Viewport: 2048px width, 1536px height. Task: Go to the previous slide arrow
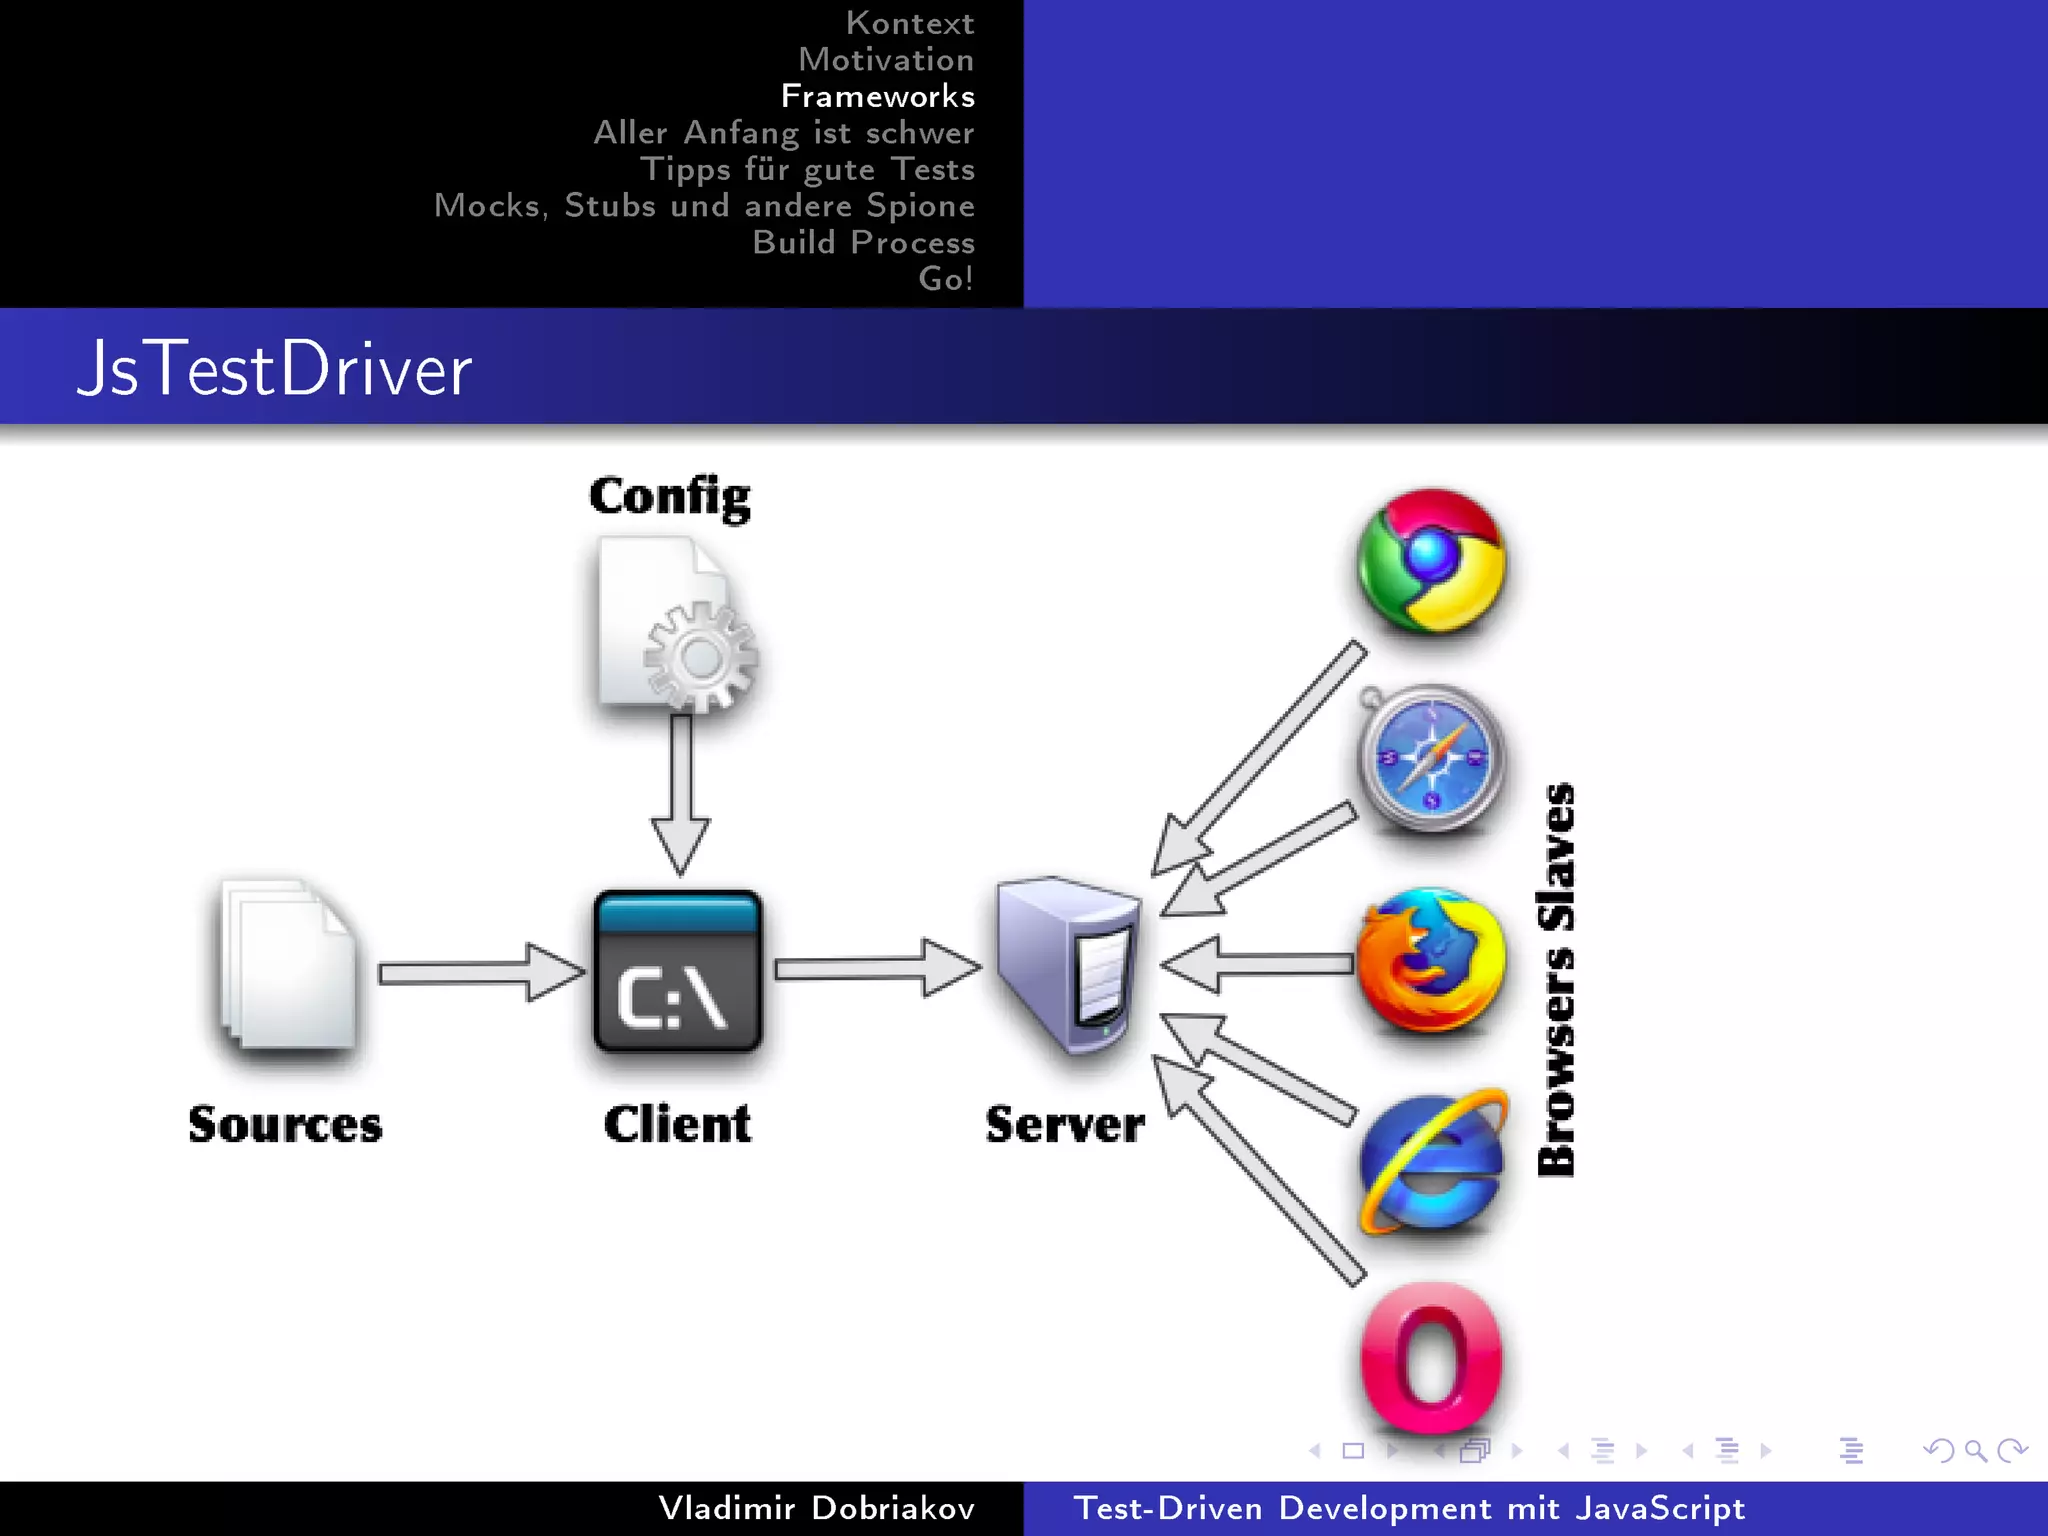coord(1315,1450)
